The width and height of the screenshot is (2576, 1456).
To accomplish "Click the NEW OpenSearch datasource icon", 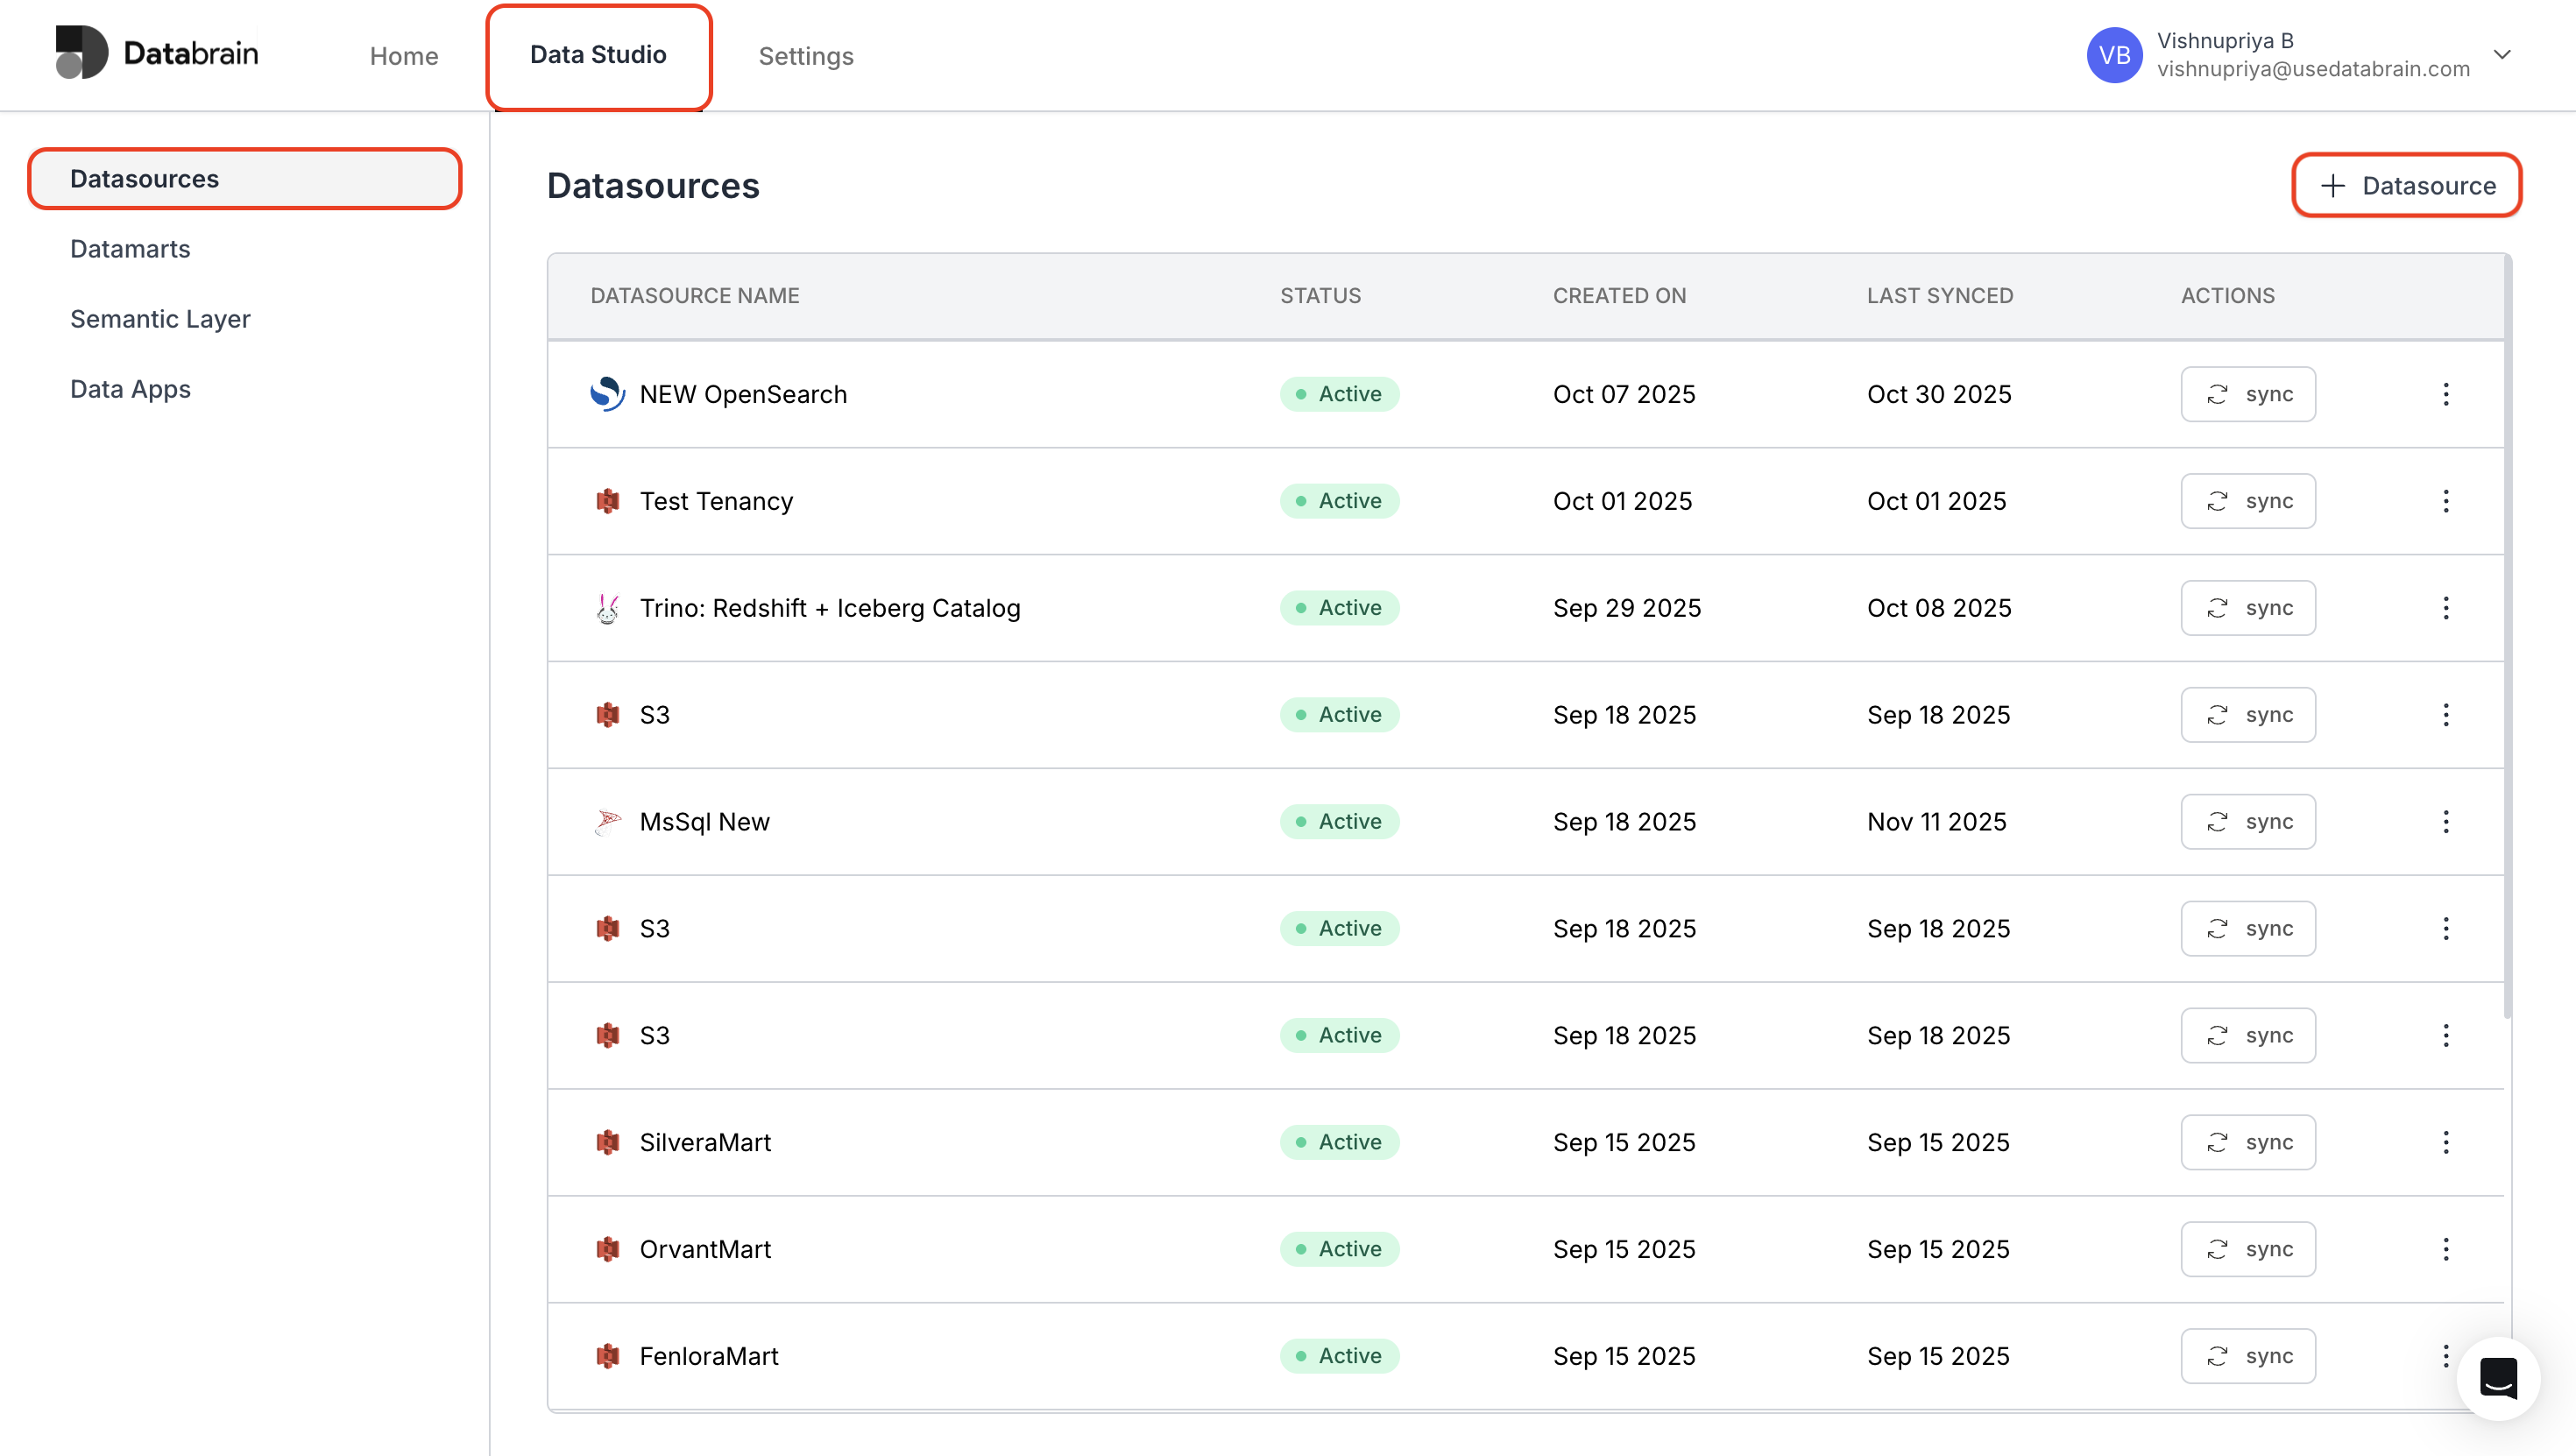I will [x=607, y=394].
